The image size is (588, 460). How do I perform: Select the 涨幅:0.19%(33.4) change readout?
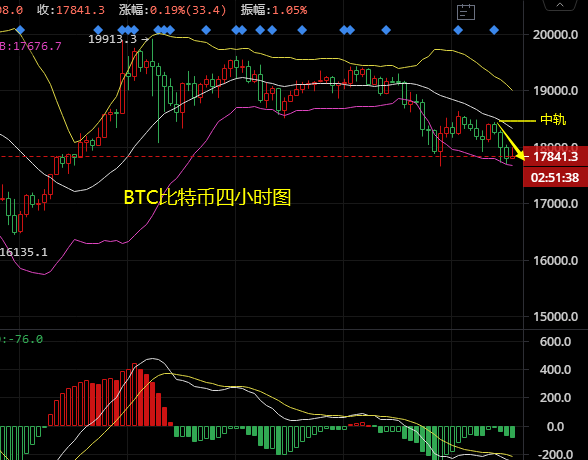tap(172, 10)
